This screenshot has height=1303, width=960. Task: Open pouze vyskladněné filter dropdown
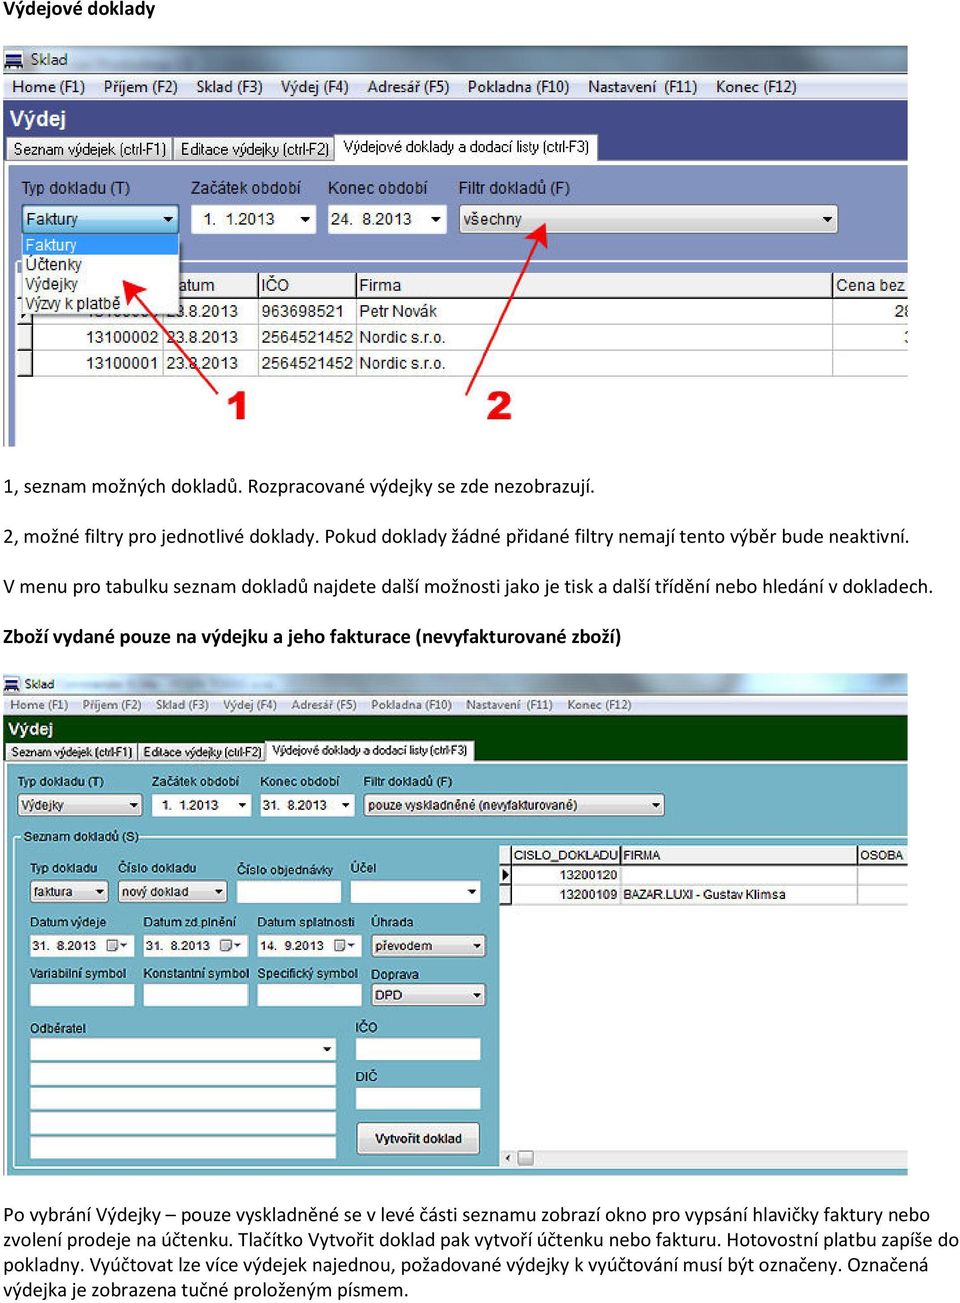[514, 805]
